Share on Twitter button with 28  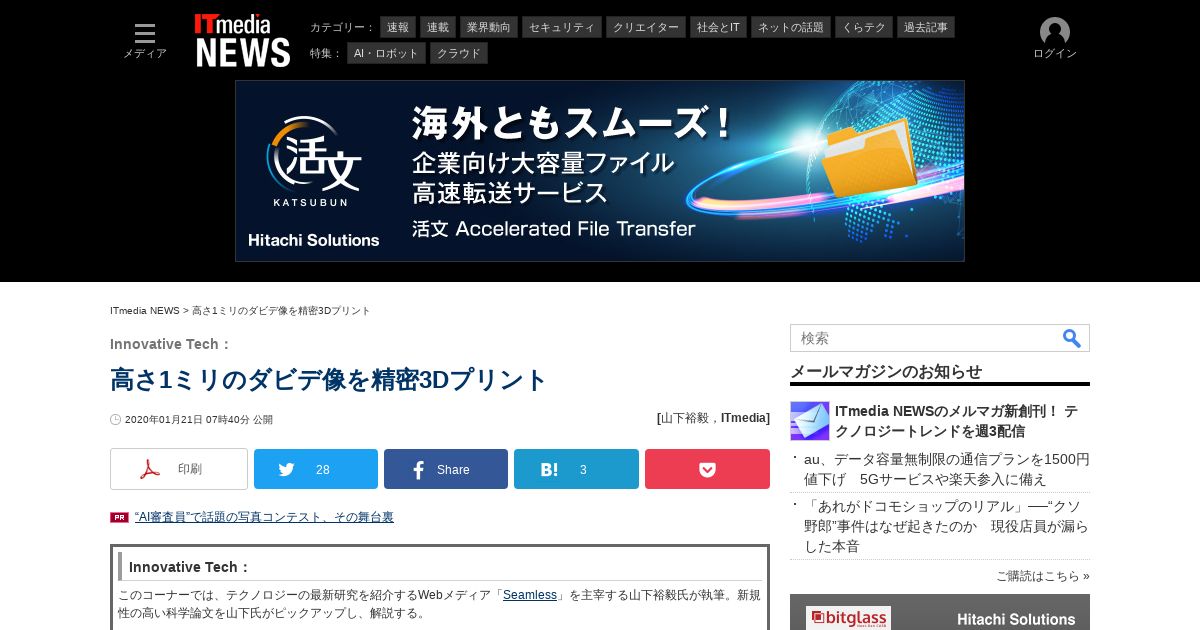coord(316,469)
